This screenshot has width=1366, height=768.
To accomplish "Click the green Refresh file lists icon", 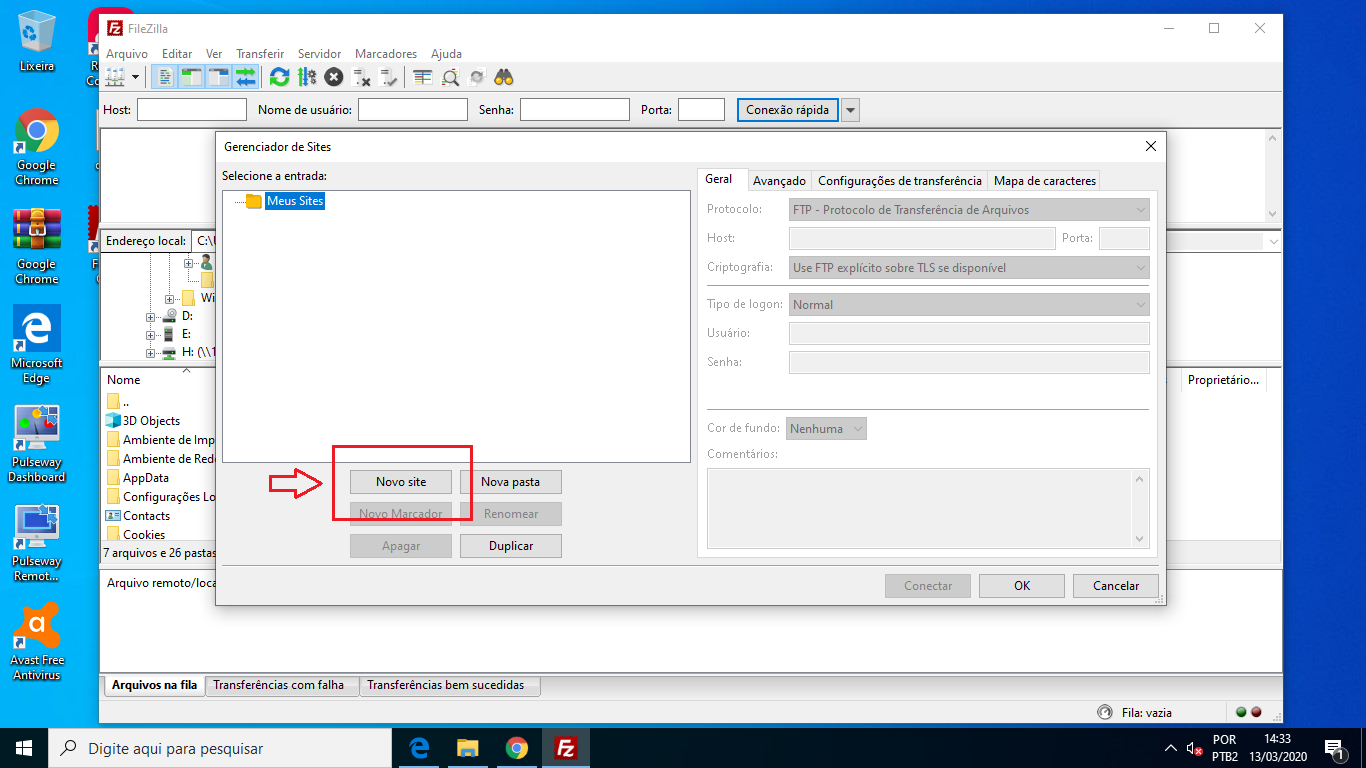I will pyautogui.click(x=280, y=77).
